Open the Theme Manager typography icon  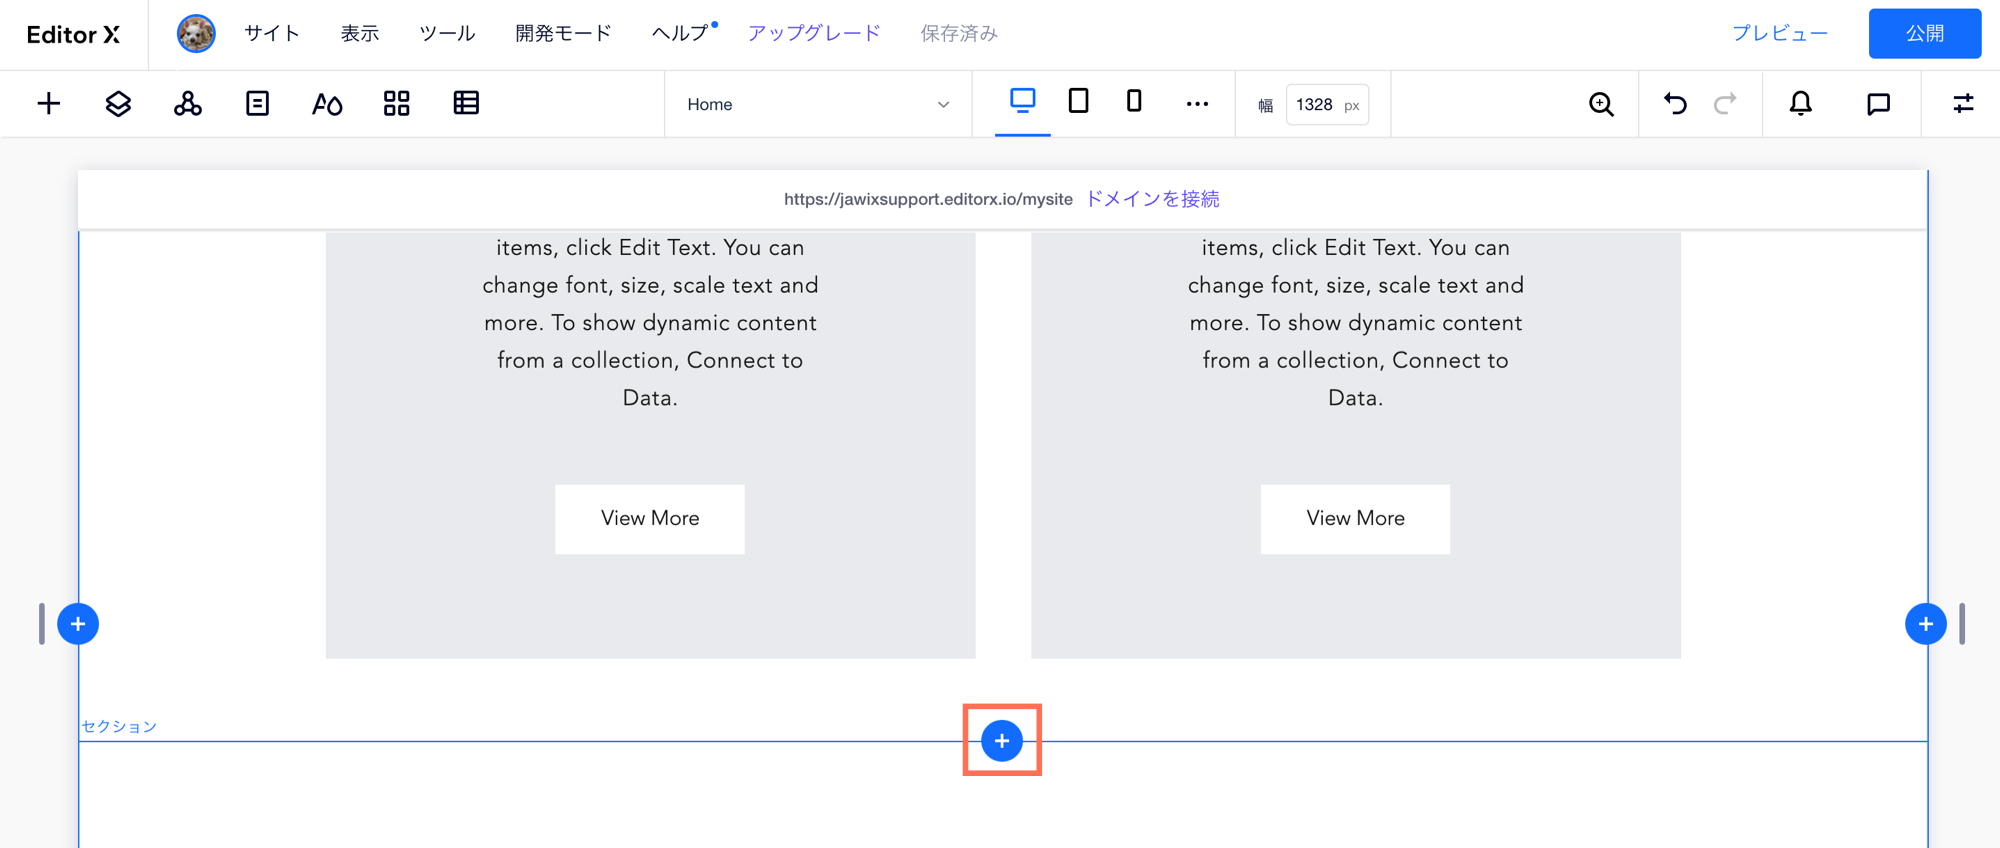click(327, 104)
